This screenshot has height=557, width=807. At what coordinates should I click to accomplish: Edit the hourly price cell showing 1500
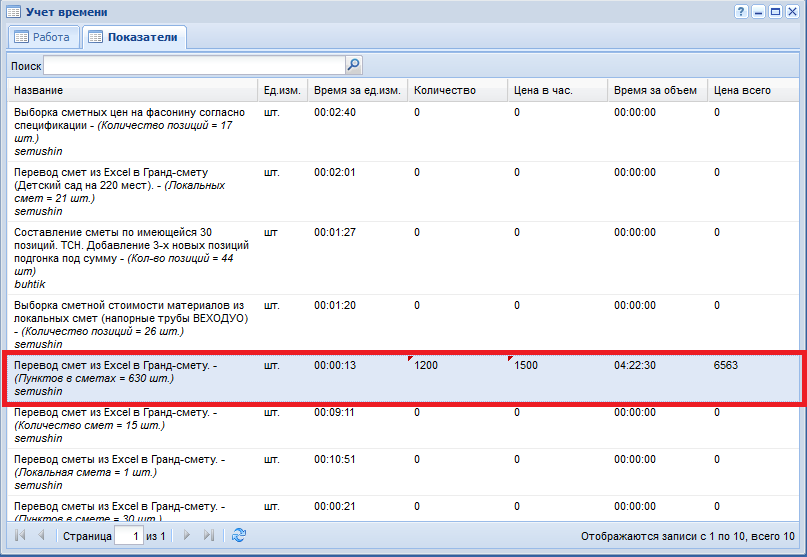click(556, 366)
